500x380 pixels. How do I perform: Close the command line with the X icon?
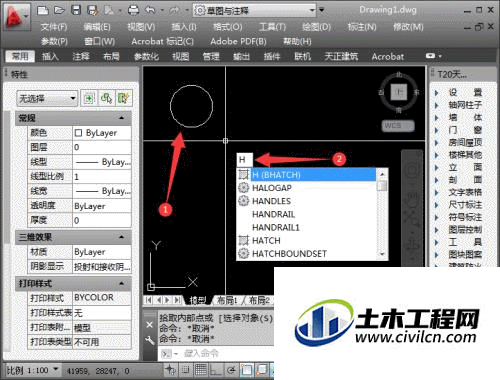click(x=150, y=324)
